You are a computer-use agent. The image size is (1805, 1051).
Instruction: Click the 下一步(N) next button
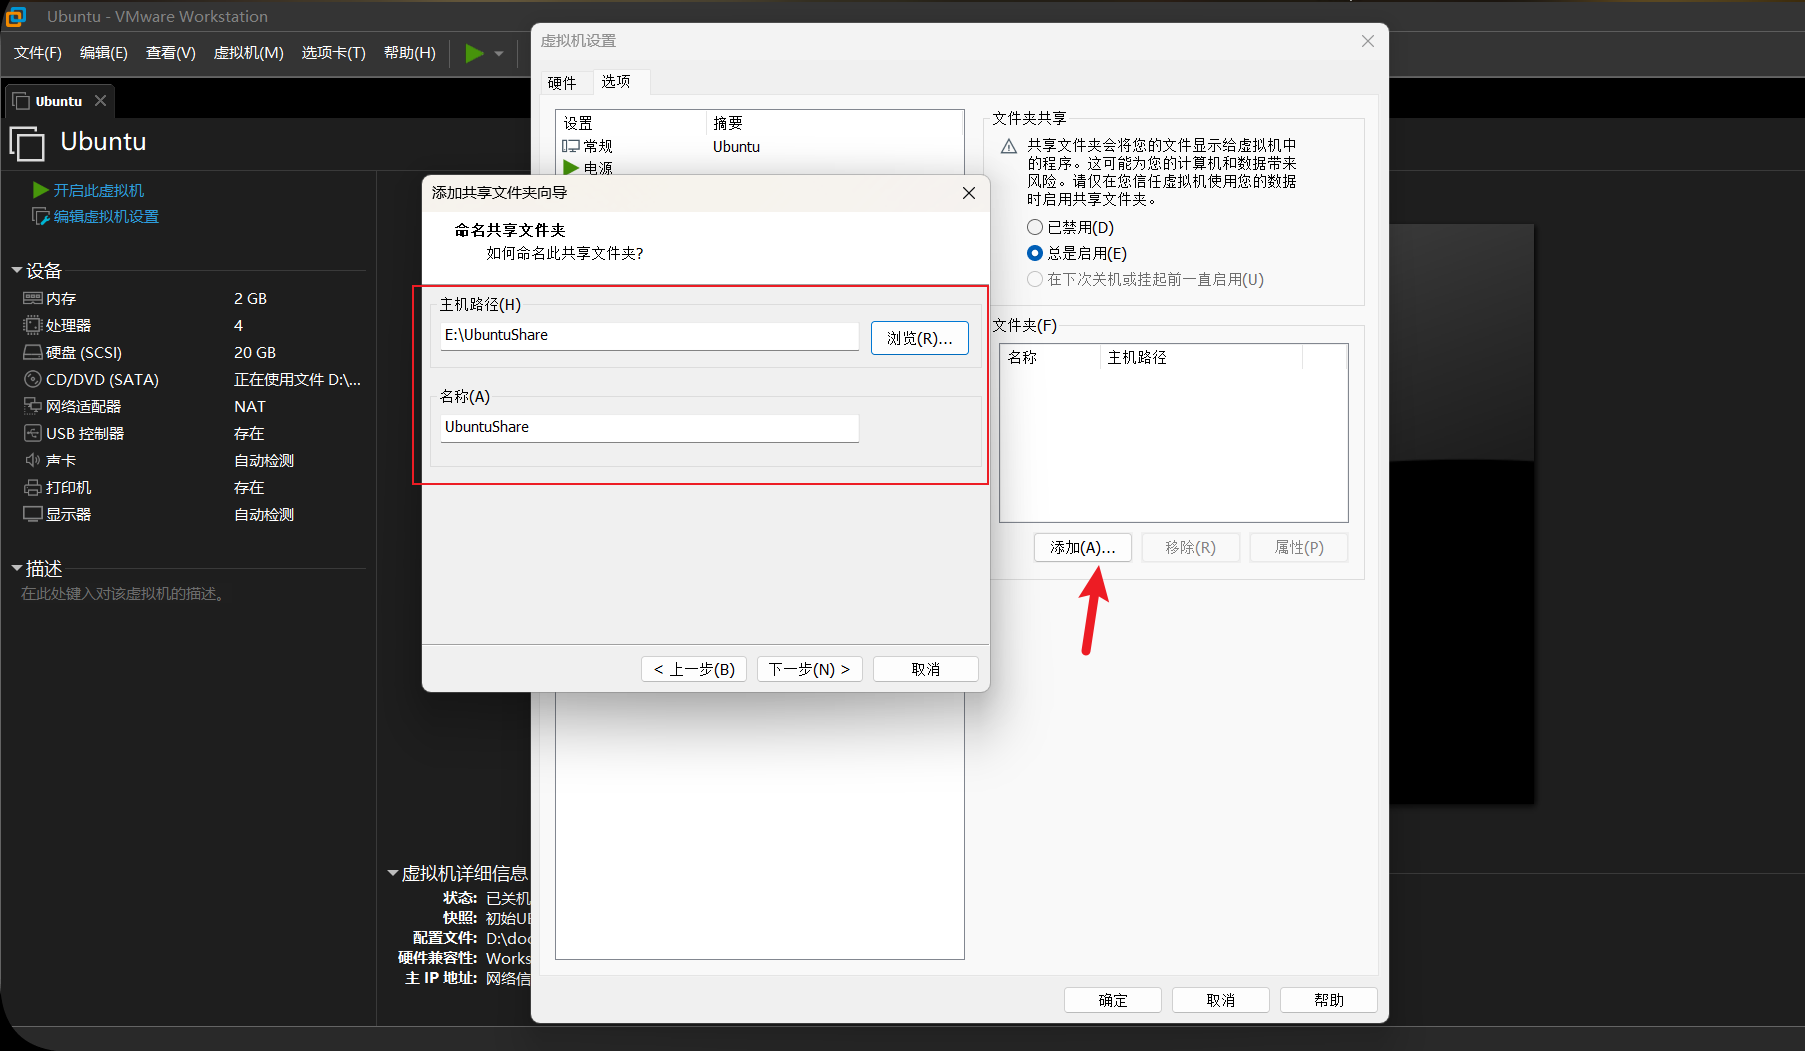(810, 669)
